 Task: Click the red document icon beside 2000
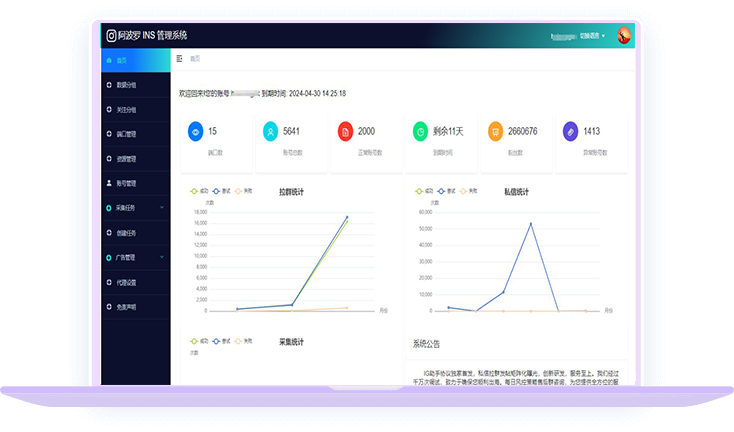[345, 131]
